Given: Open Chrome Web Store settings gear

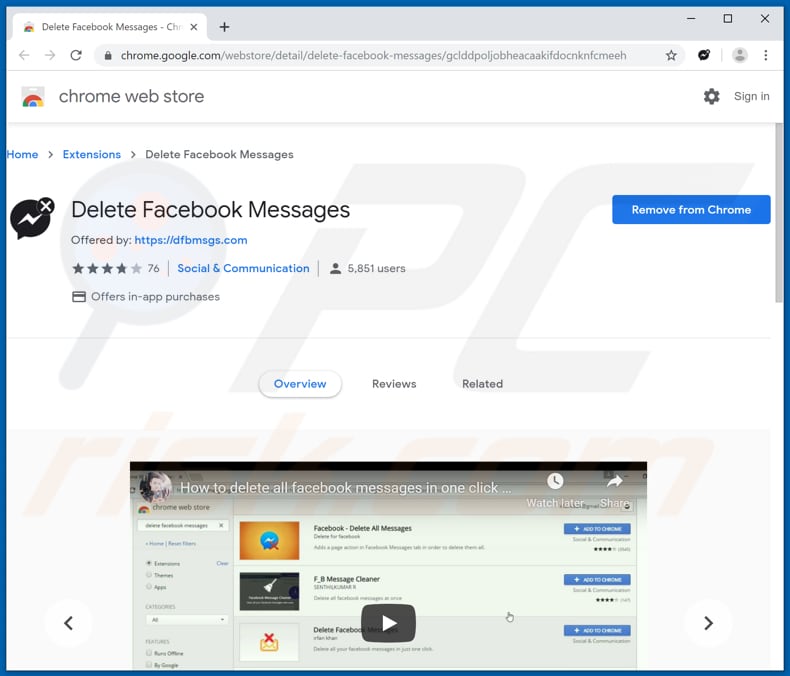Looking at the screenshot, I should point(711,96).
